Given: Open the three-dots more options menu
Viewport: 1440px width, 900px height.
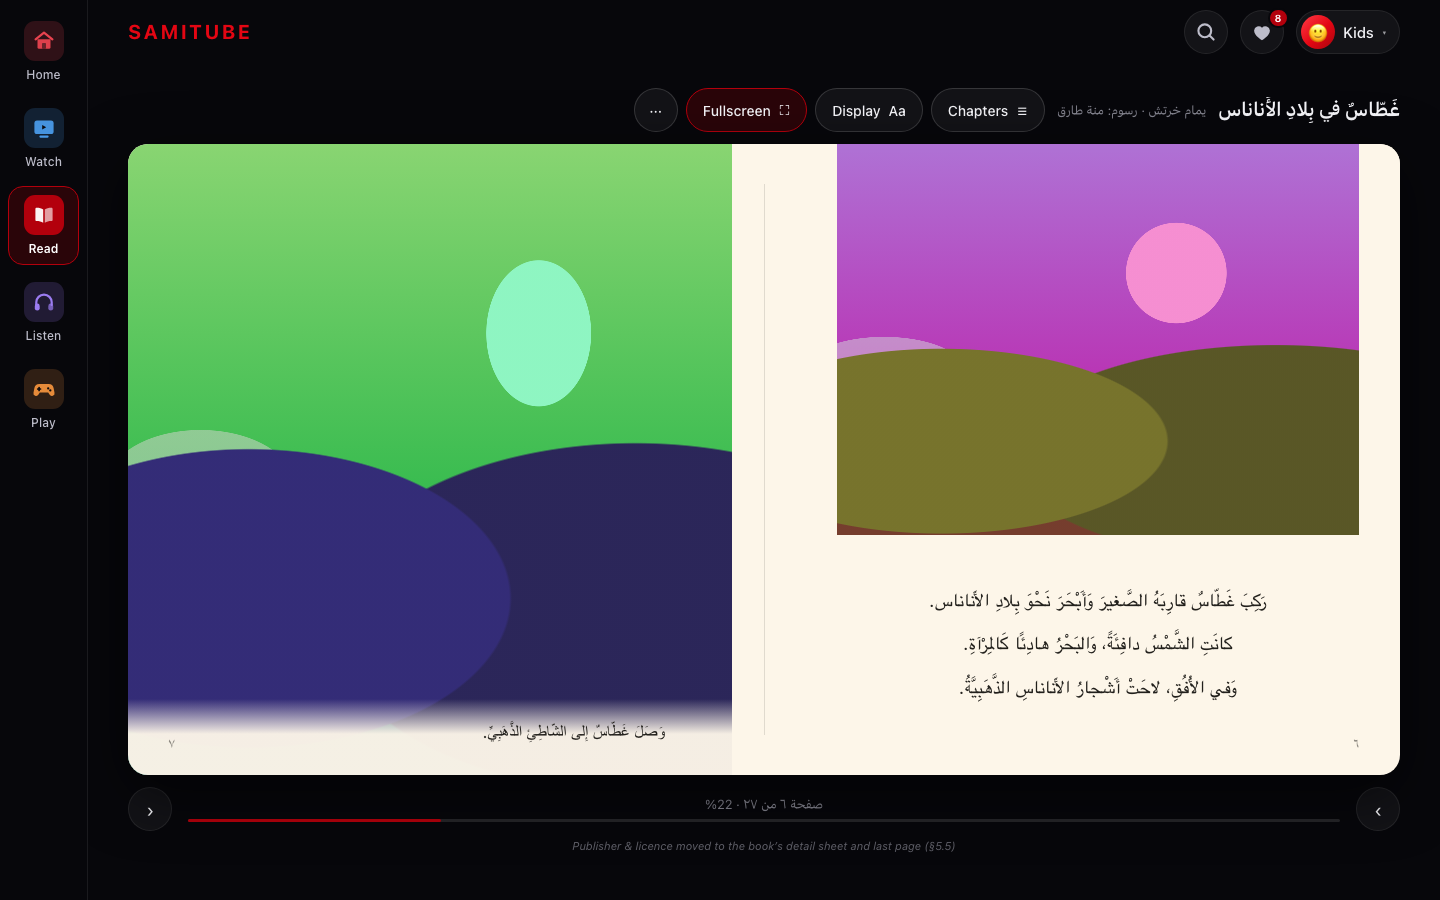Looking at the screenshot, I should [x=656, y=110].
